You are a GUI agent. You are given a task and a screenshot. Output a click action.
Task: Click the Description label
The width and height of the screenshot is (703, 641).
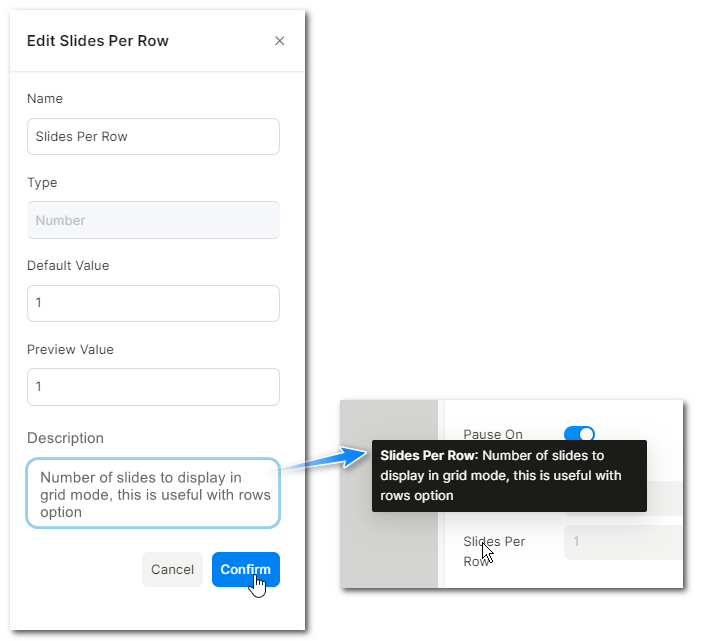(65, 438)
